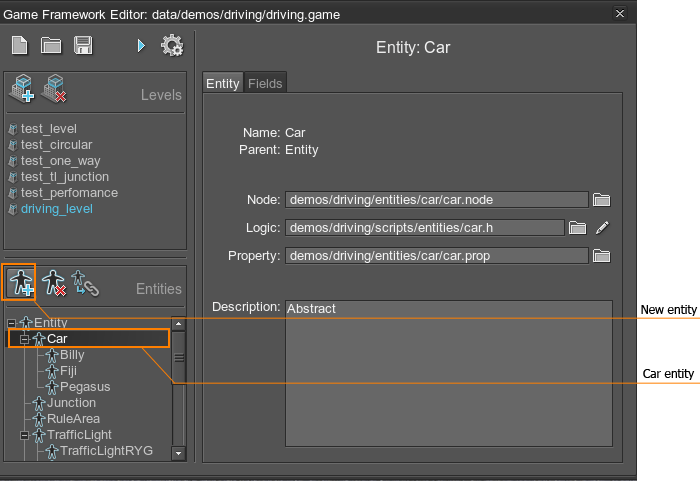Browse for the Property file

coord(601,256)
